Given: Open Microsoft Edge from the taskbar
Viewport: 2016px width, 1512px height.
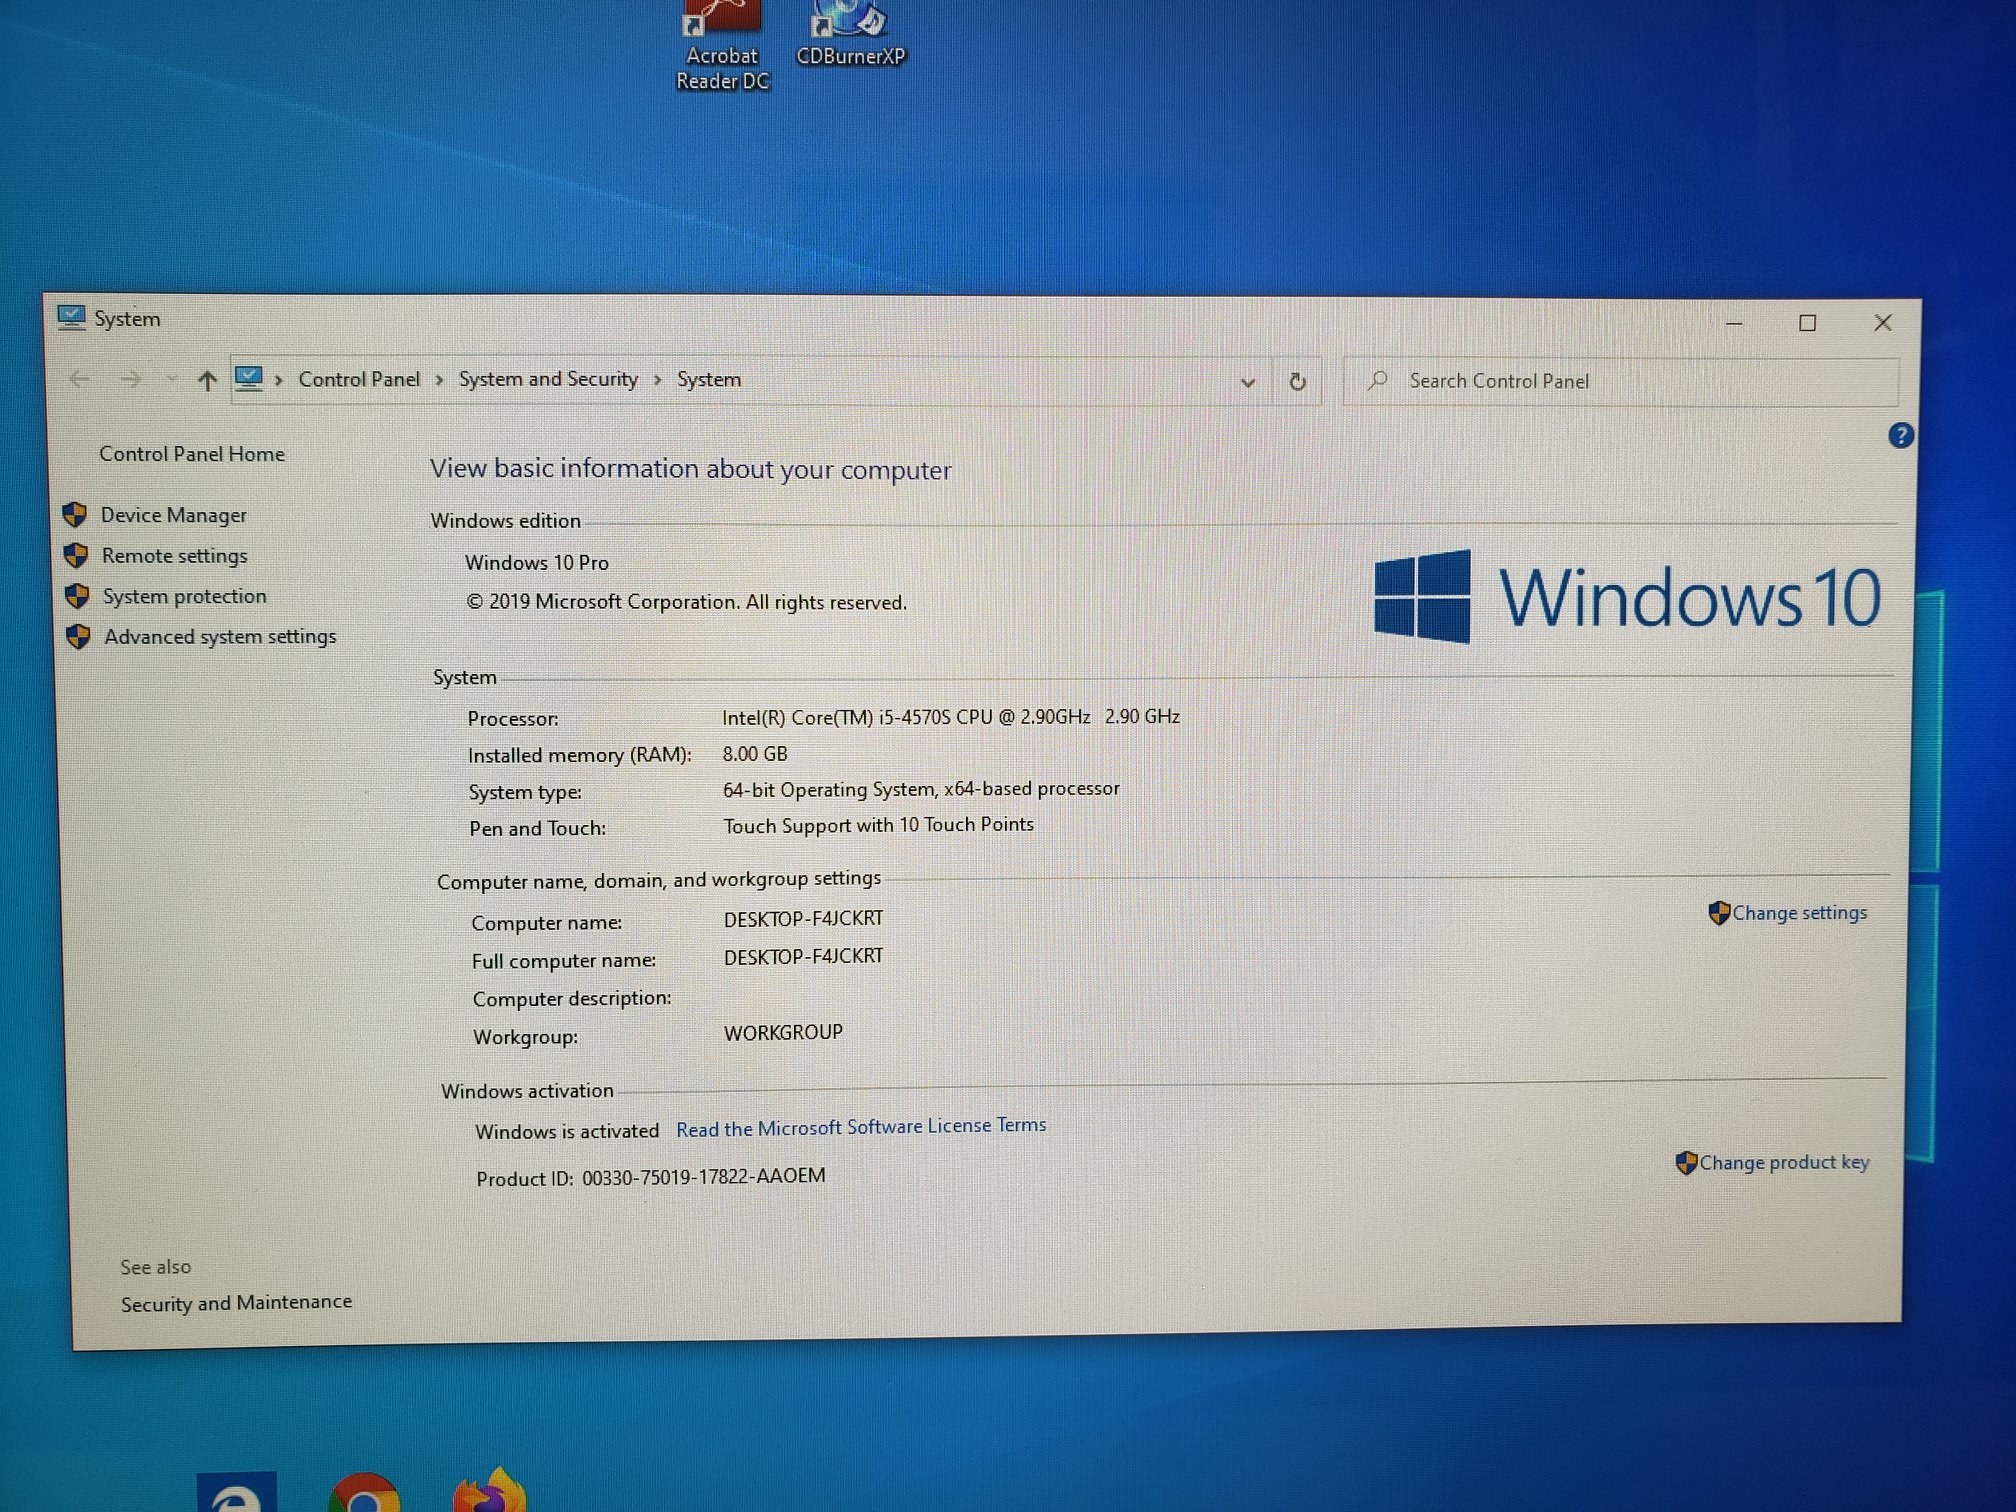Looking at the screenshot, I should 236,1493.
